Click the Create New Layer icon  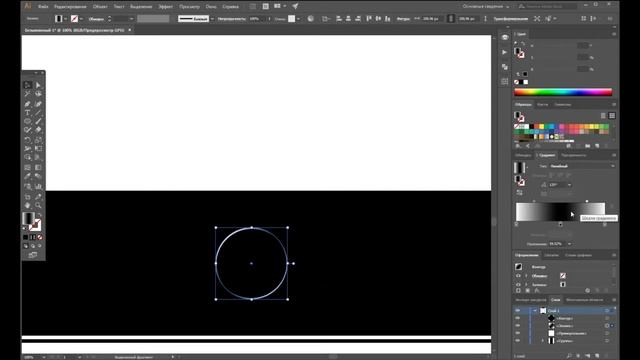(x=597, y=356)
